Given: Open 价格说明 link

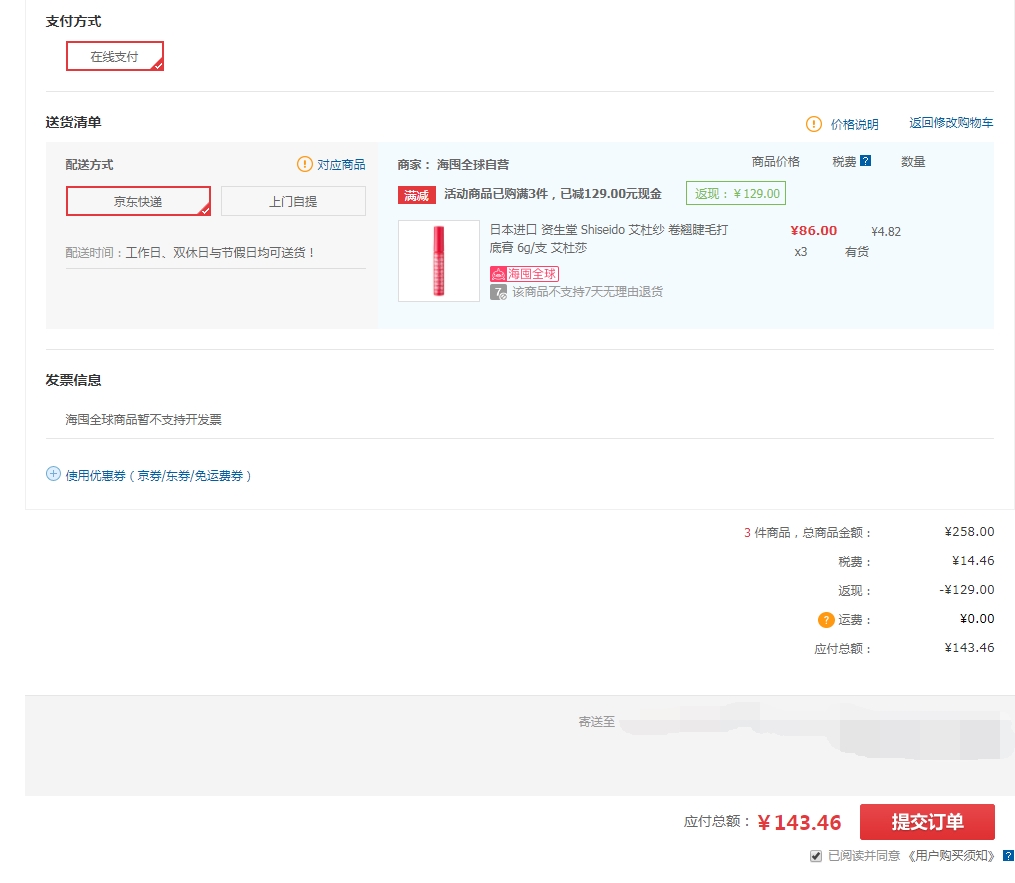Looking at the screenshot, I should pyautogui.click(x=854, y=124).
